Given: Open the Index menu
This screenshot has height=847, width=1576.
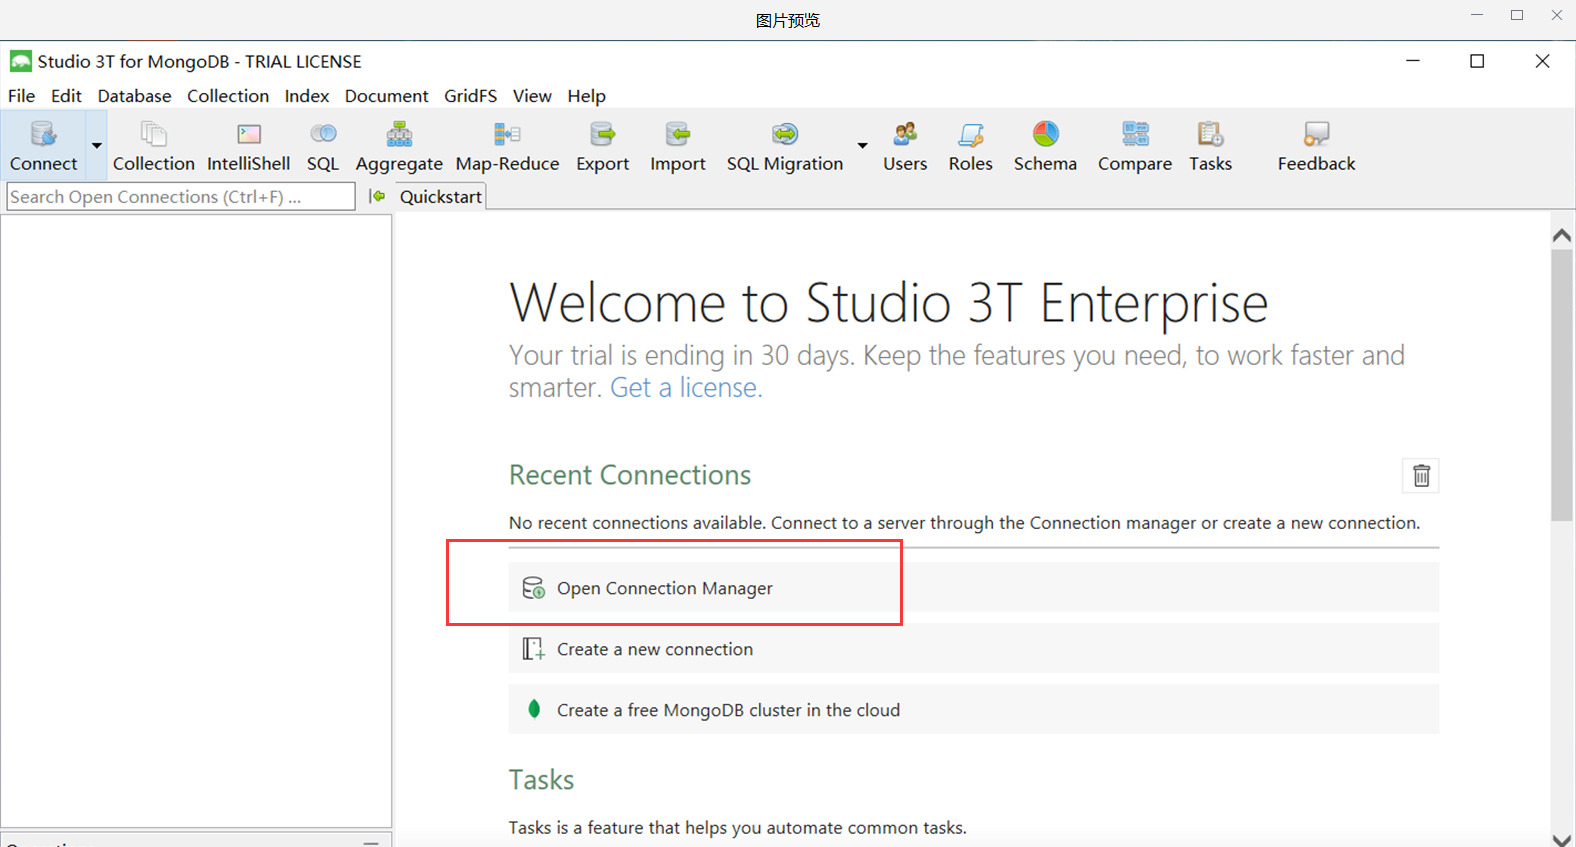Looking at the screenshot, I should [306, 96].
